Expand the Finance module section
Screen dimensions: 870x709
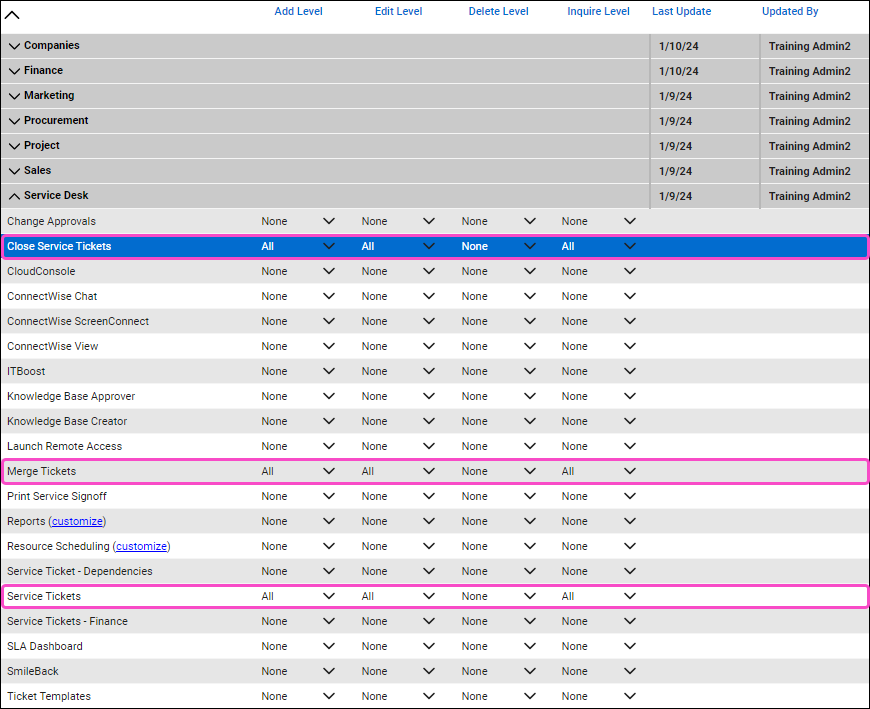tap(14, 71)
